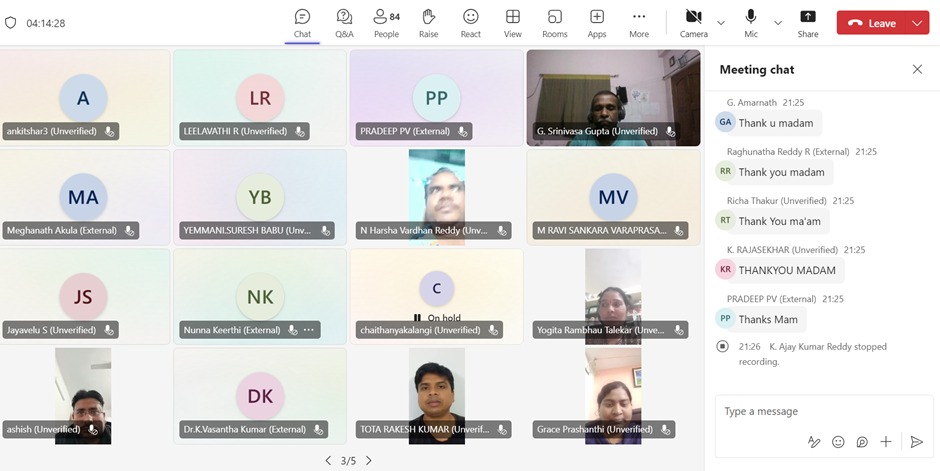Click the 'Thank u madam' message
This screenshot has width=940, height=471.
pyautogui.click(x=776, y=123)
